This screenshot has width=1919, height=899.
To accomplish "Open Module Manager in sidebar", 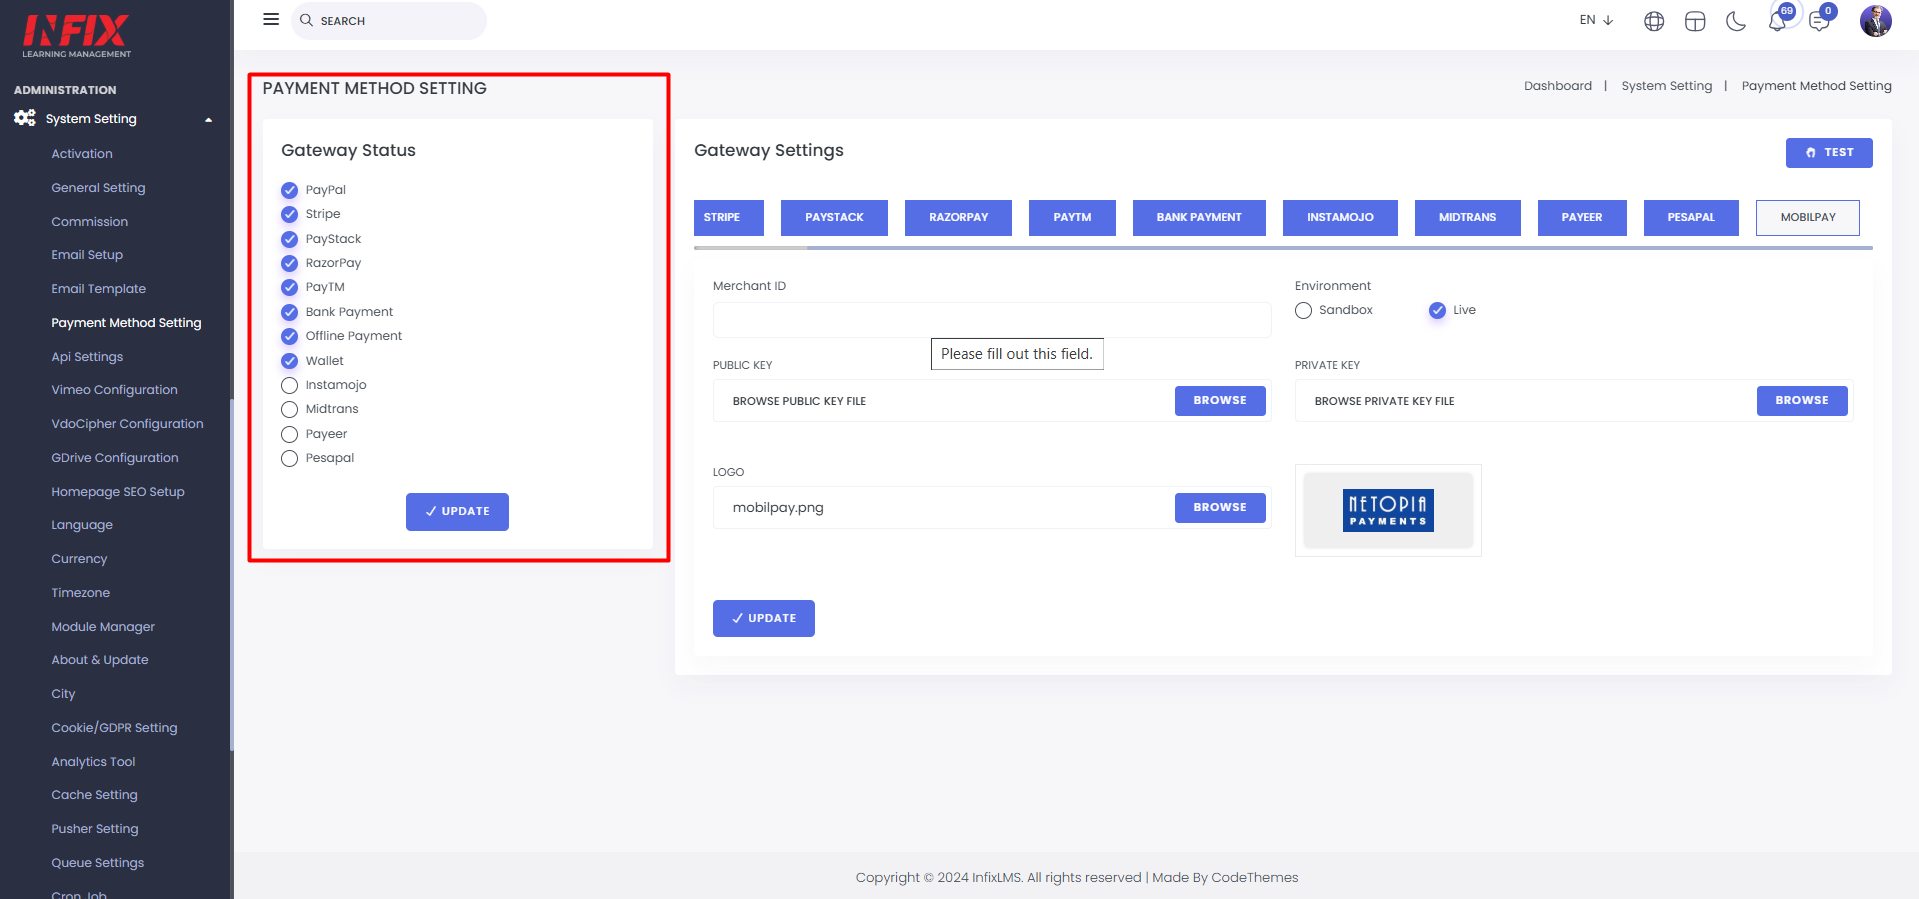I will 103,627.
